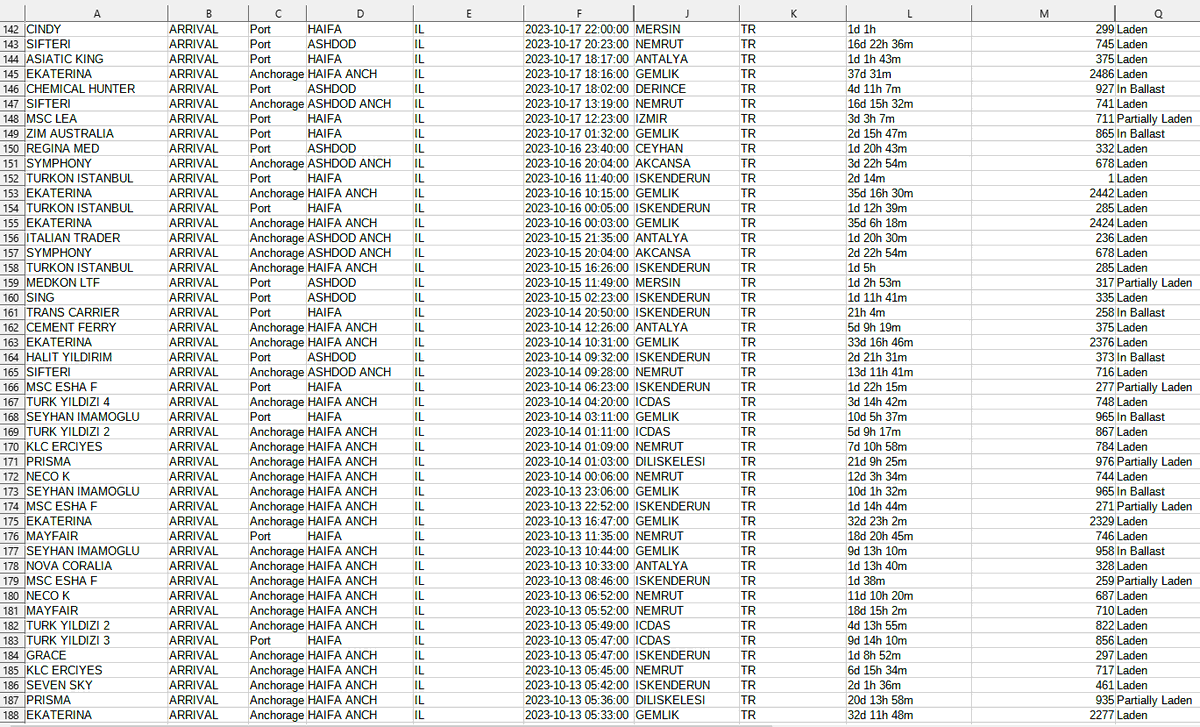Select the 21h 4m duration cell
This screenshot has width=1200, height=727.
909,312
